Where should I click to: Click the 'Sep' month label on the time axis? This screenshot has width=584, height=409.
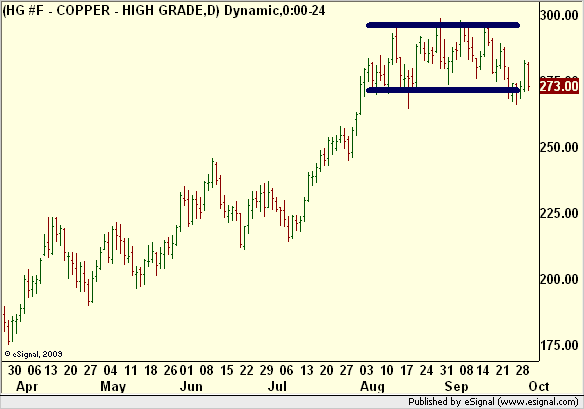pyautogui.click(x=456, y=386)
